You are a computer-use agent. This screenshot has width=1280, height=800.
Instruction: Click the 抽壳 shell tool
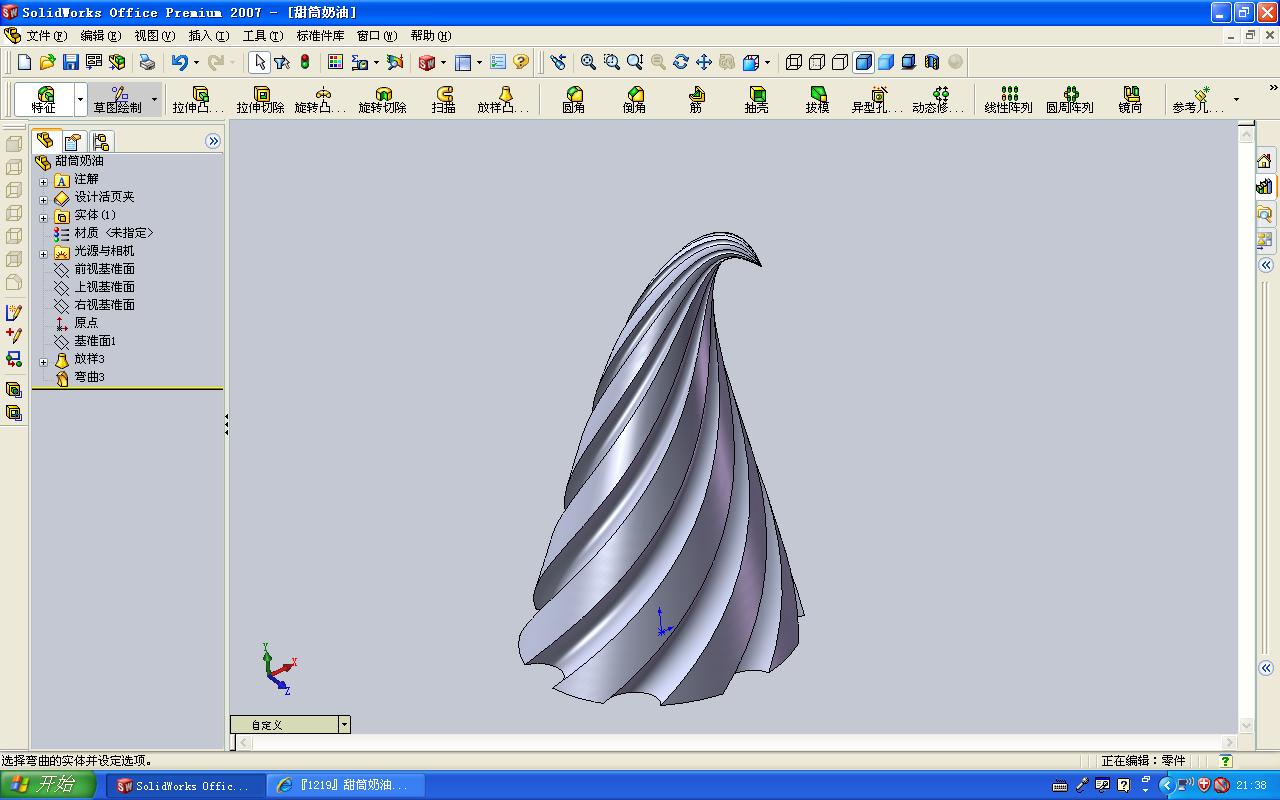pos(757,100)
